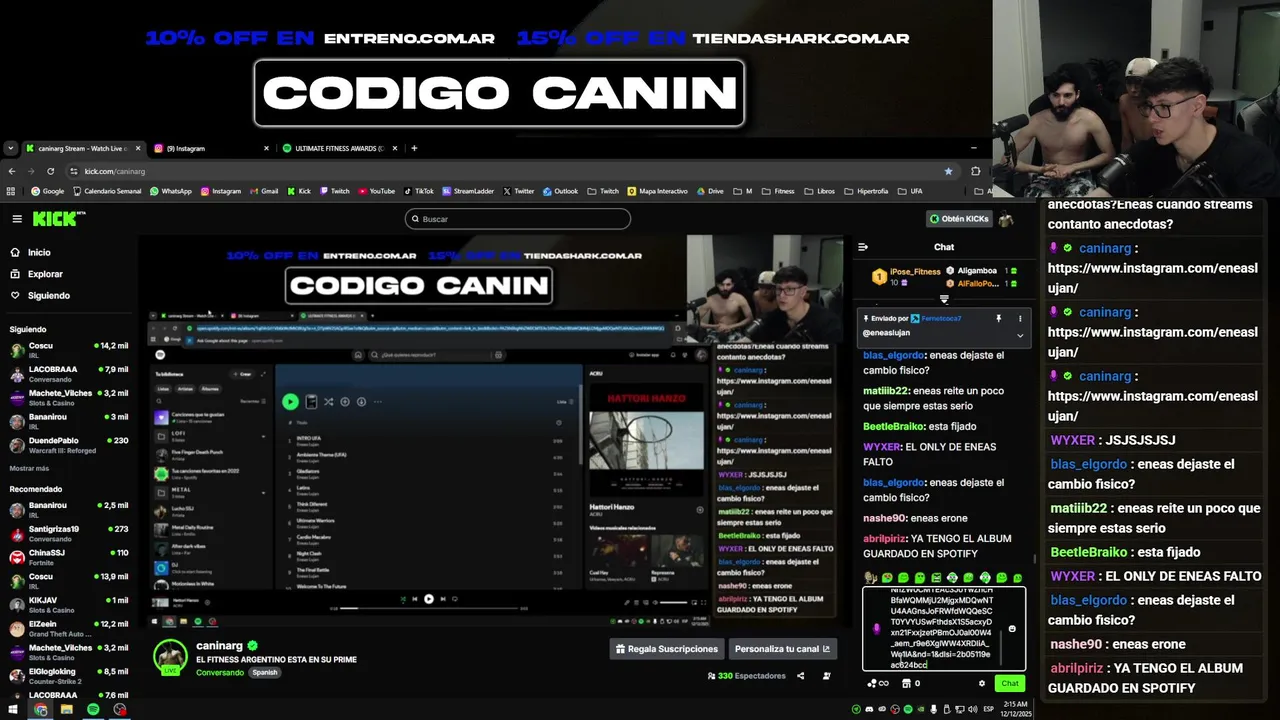Click the Conversando category link

(220, 673)
